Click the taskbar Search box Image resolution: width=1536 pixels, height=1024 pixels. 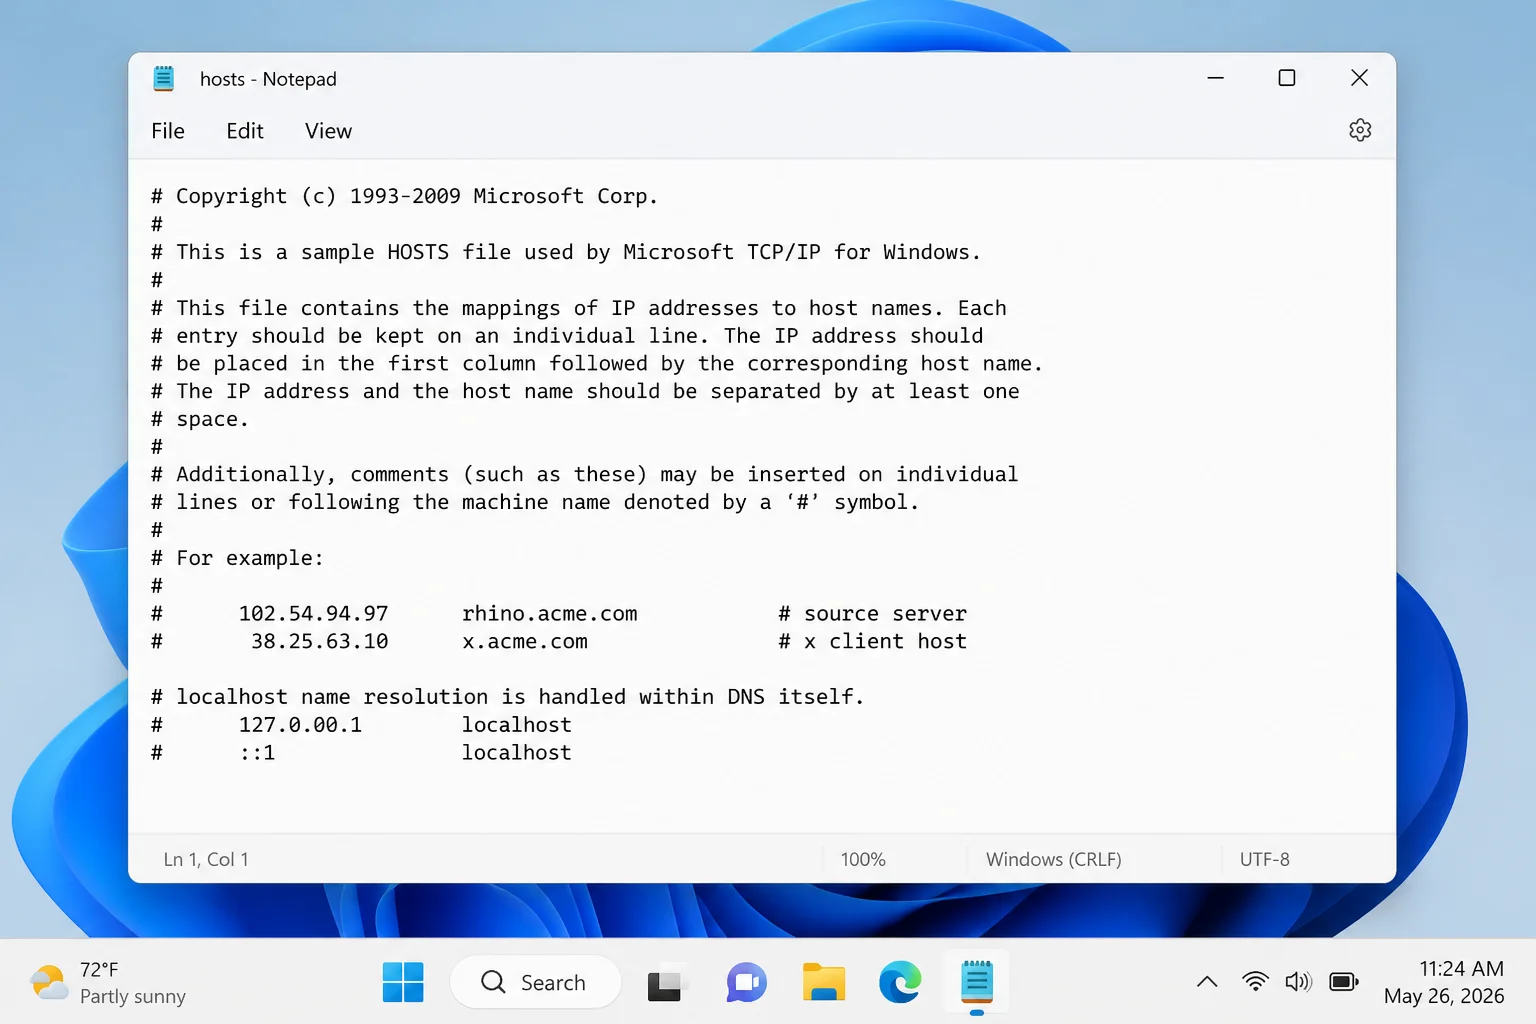click(x=535, y=982)
